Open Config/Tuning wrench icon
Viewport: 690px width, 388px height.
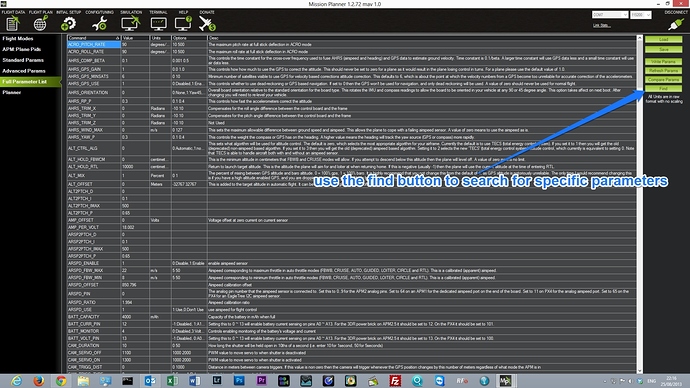(99, 23)
